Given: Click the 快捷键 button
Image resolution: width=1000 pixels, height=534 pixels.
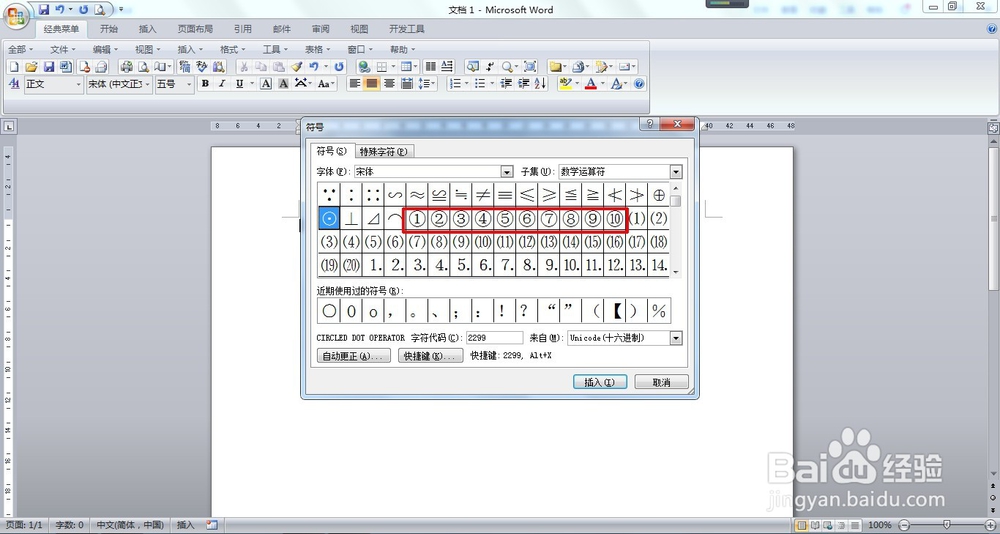Looking at the screenshot, I should pos(430,356).
